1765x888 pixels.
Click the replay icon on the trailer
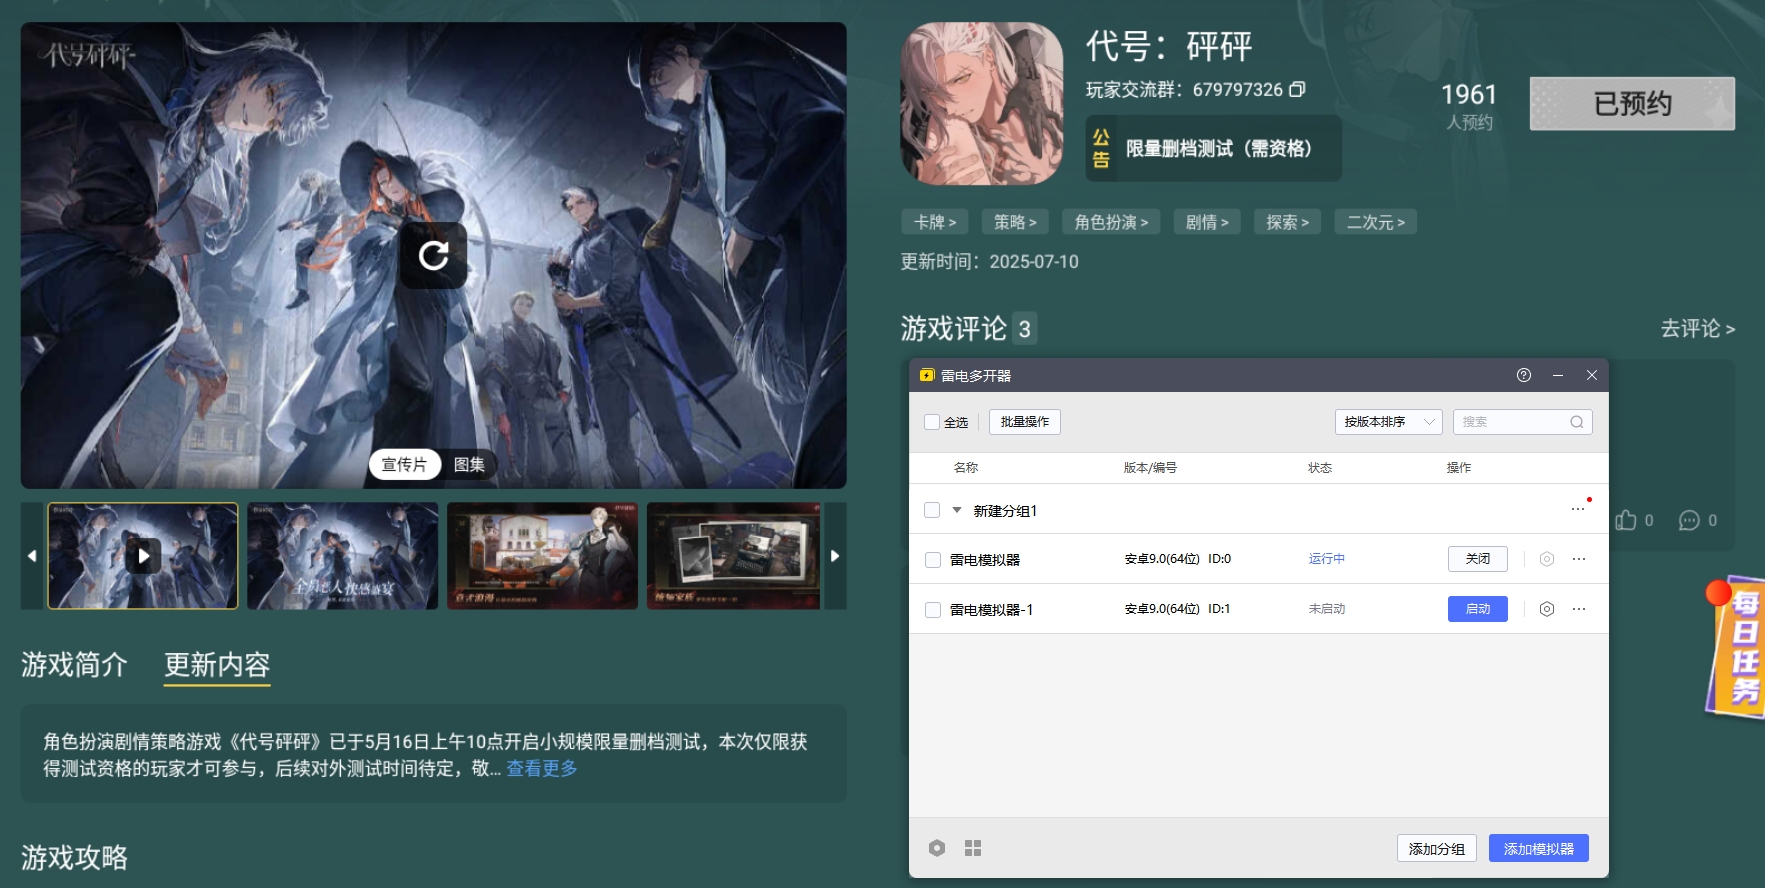(434, 255)
